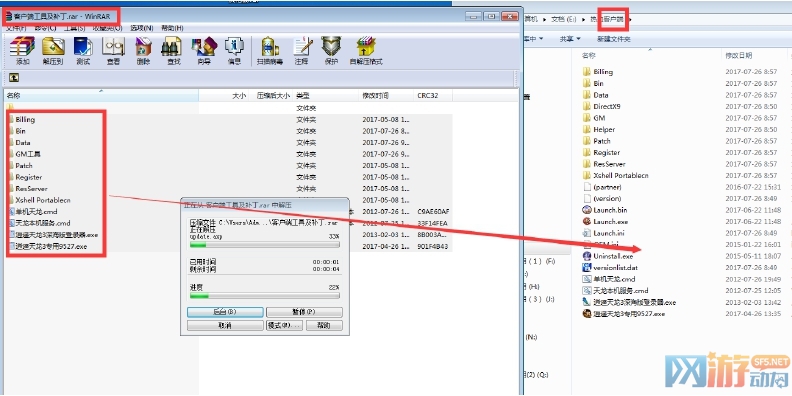
Task: Click the up-one-level icon below WinRAR toolbar
Action: click(14, 78)
